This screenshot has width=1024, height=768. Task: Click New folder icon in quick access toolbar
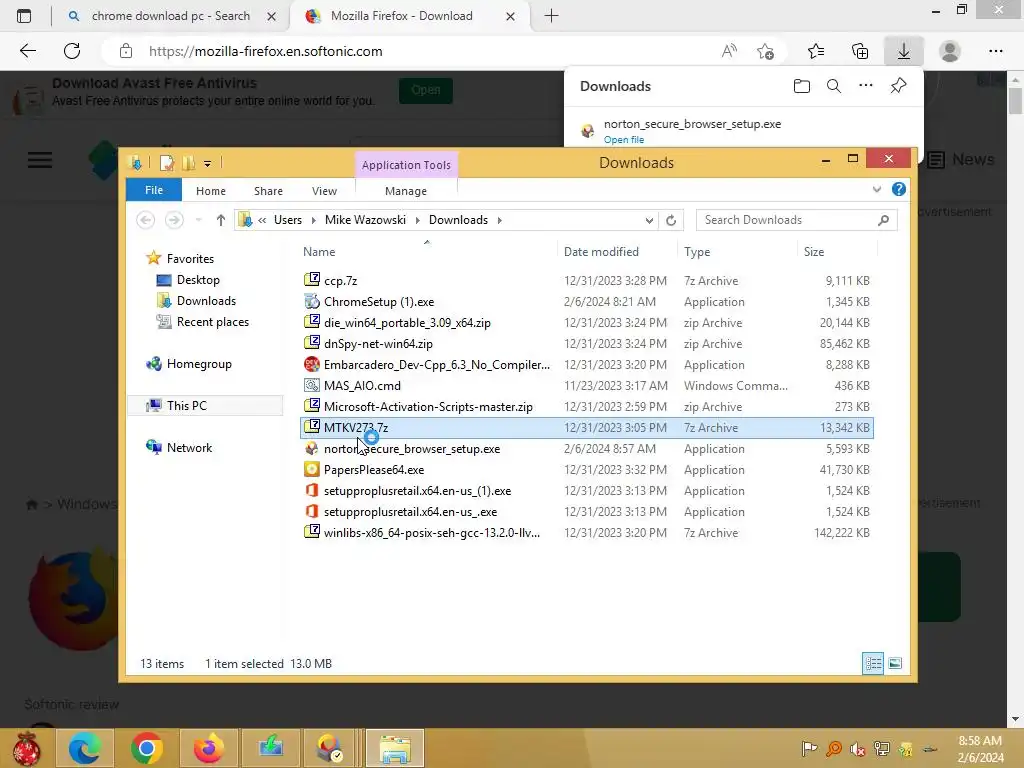(x=189, y=163)
